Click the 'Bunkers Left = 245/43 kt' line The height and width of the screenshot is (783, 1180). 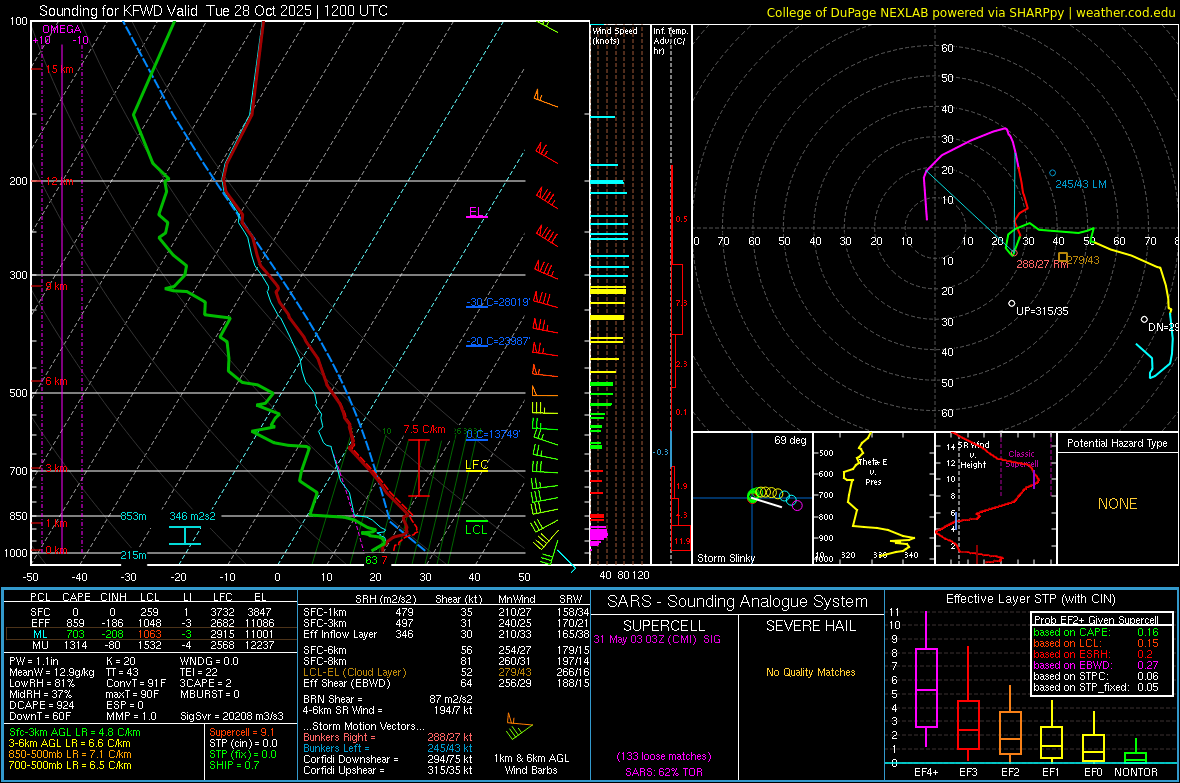pyautogui.click(x=388, y=748)
